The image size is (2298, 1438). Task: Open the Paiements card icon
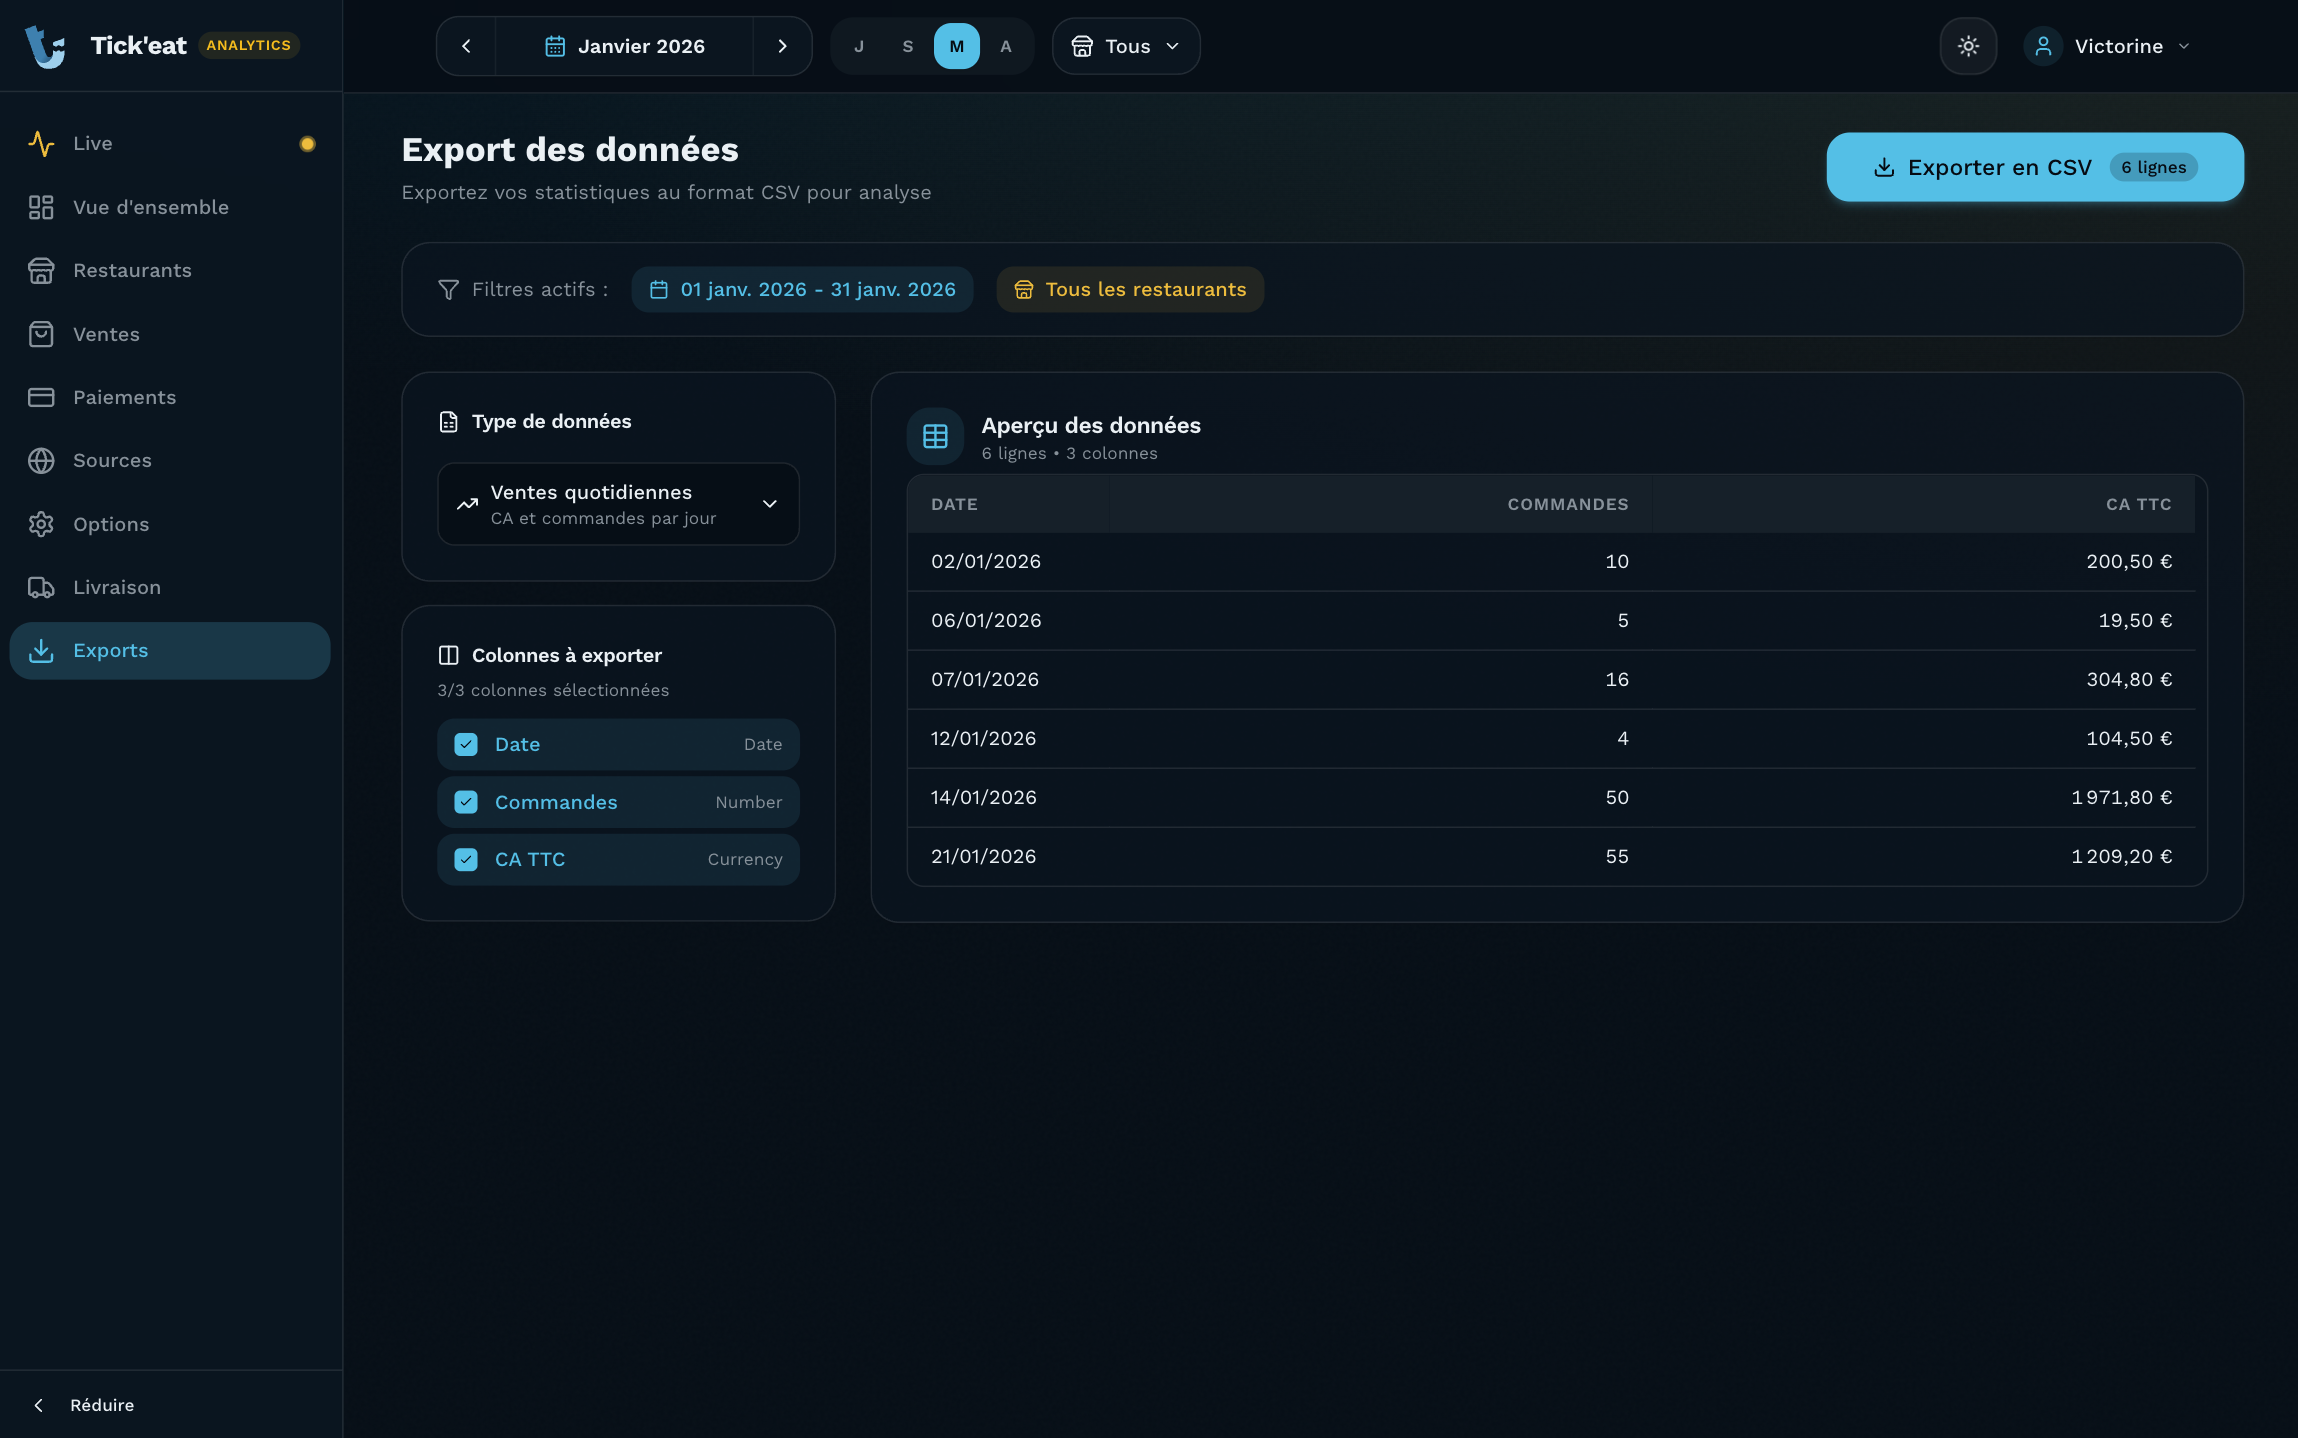(41, 397)
